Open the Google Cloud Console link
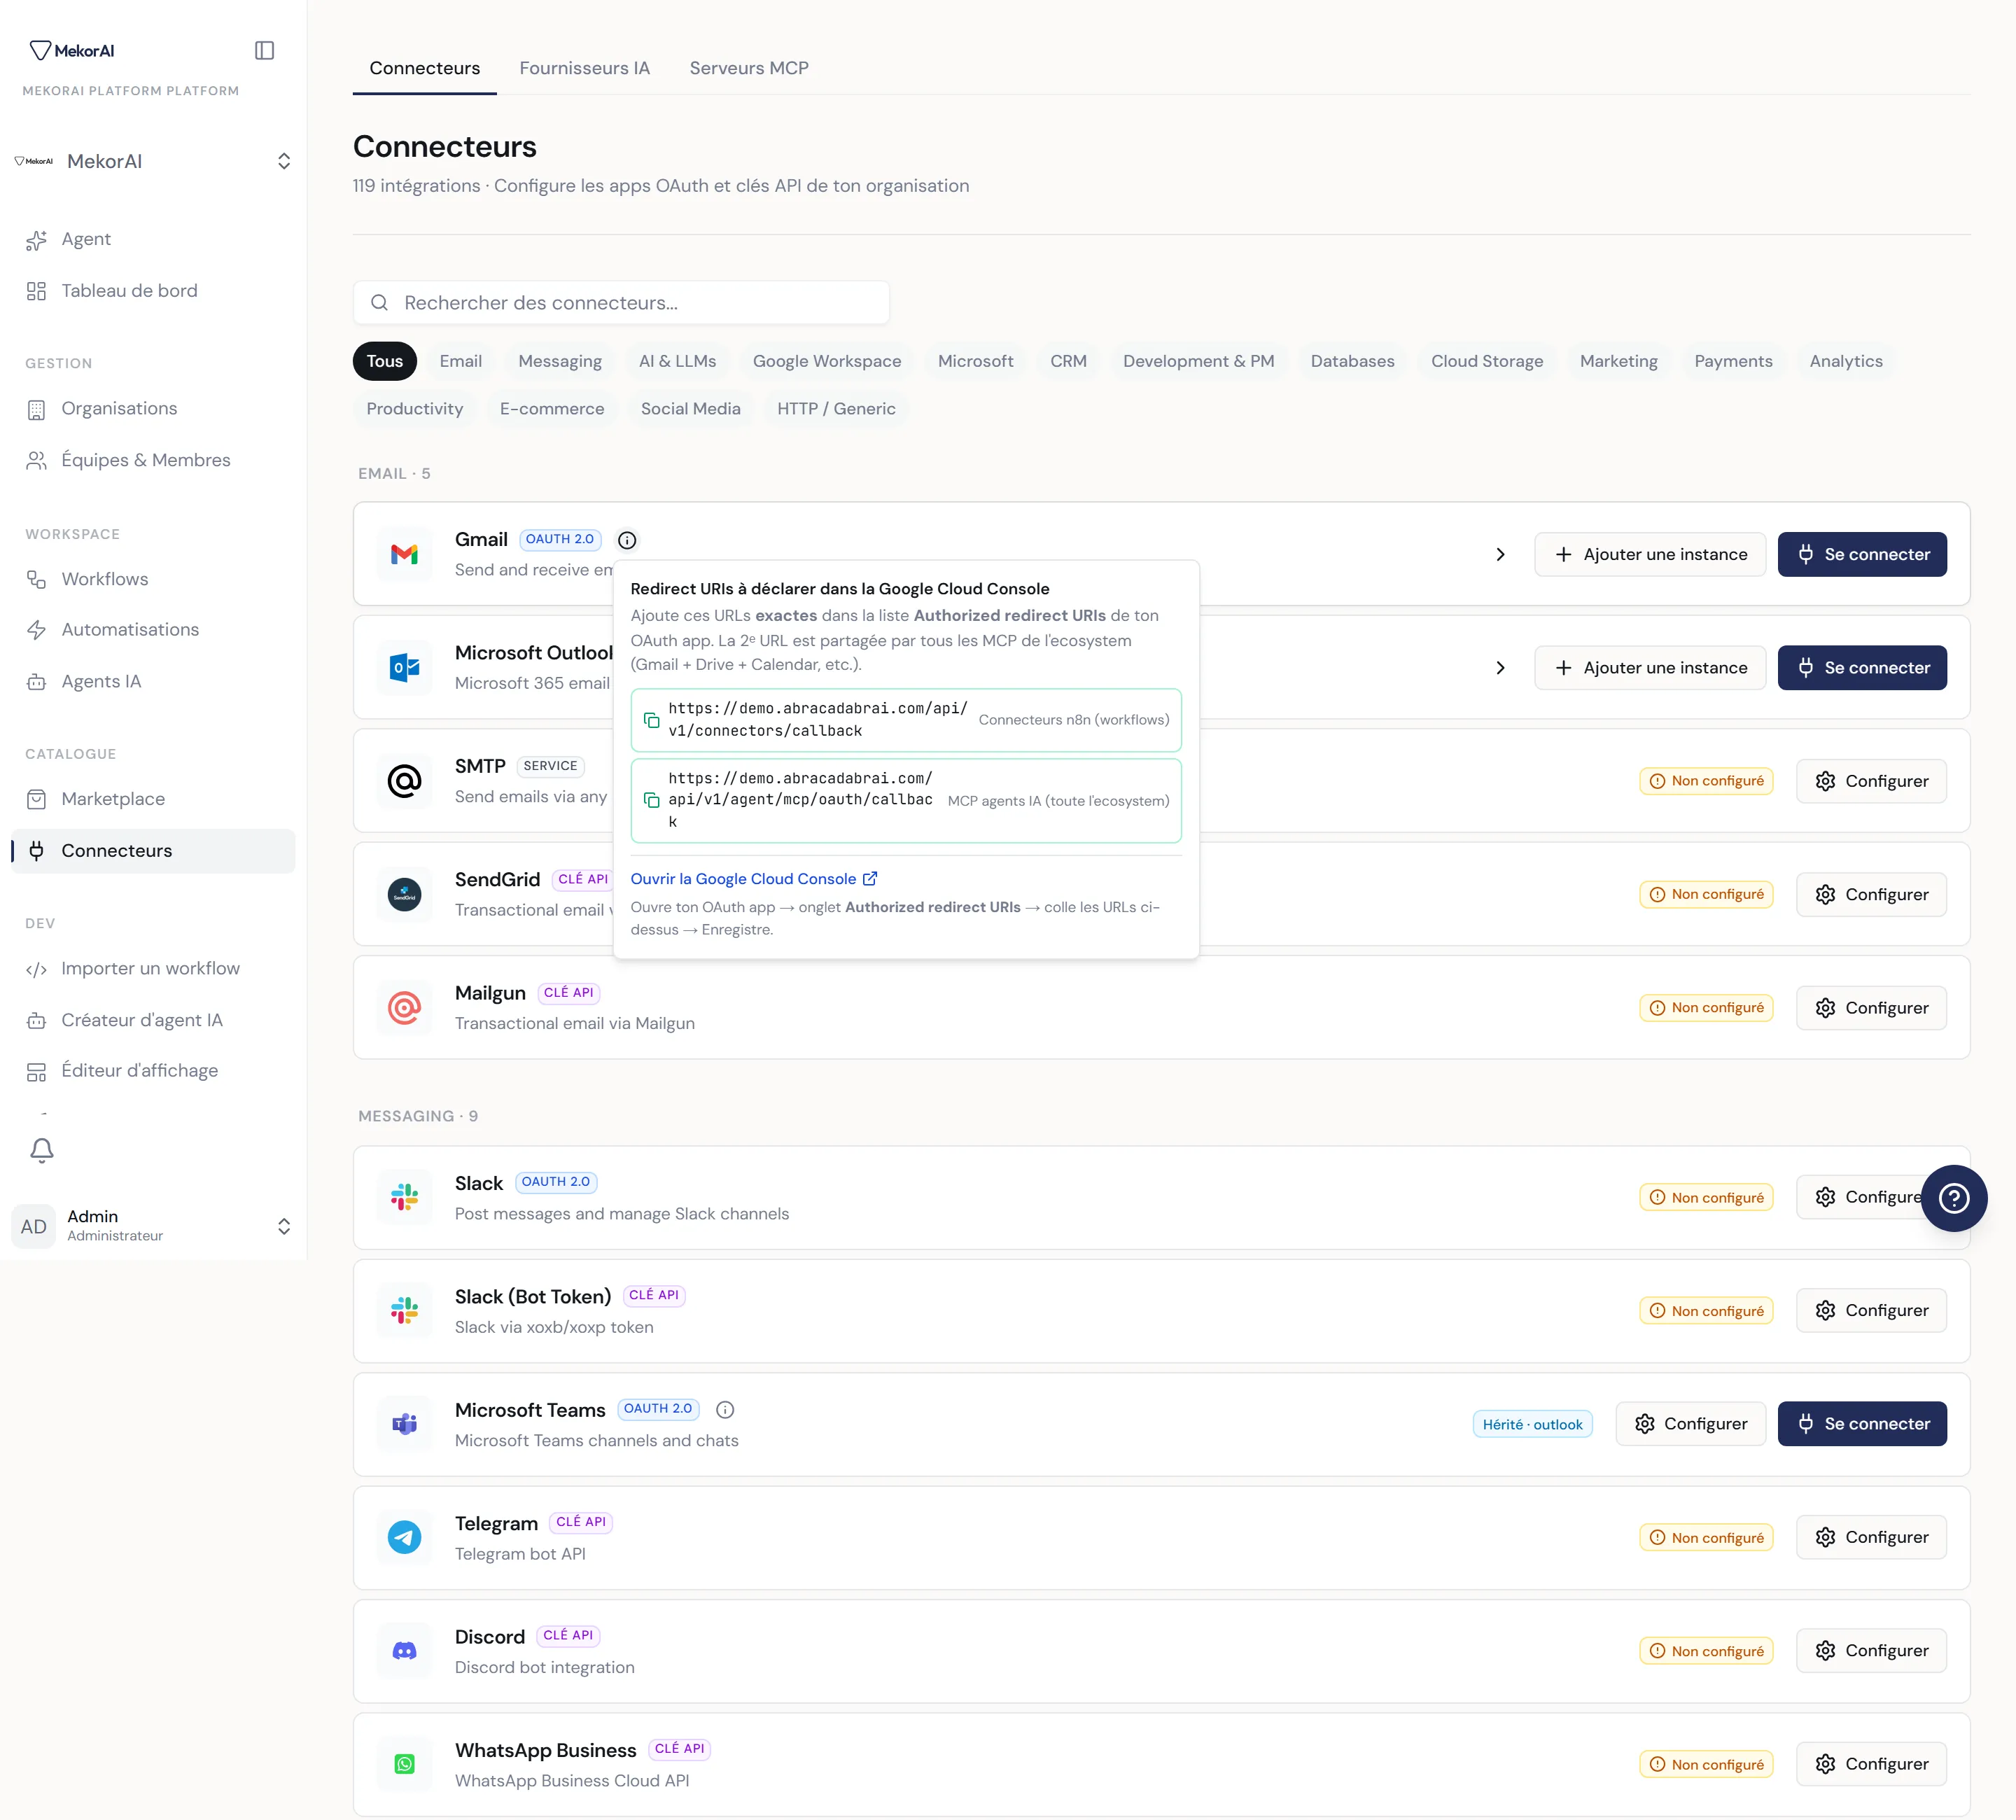This screenshot has height=1820, width=2016. [x=754, y=879]
